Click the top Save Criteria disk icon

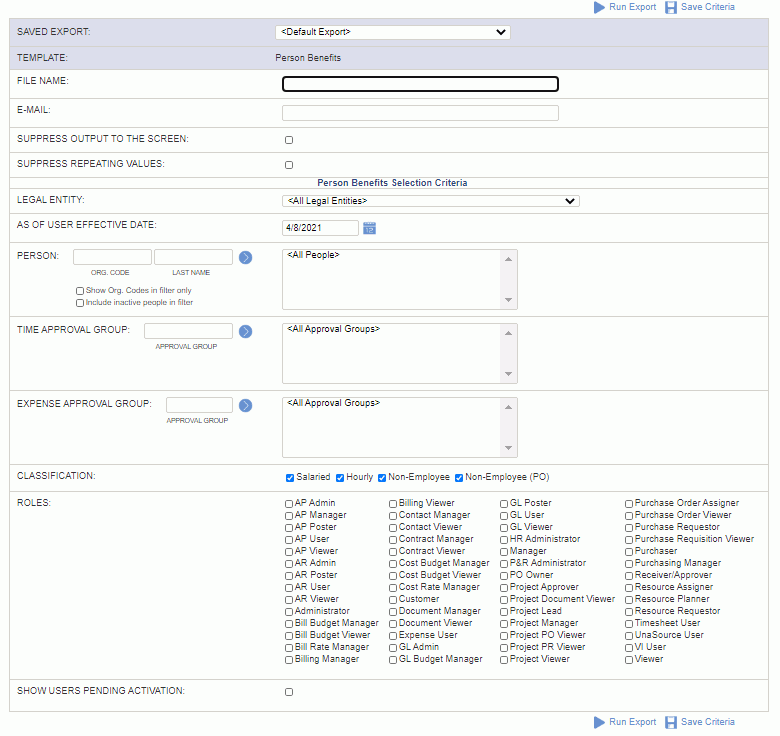pyautogui.click(x=671, y=7)
